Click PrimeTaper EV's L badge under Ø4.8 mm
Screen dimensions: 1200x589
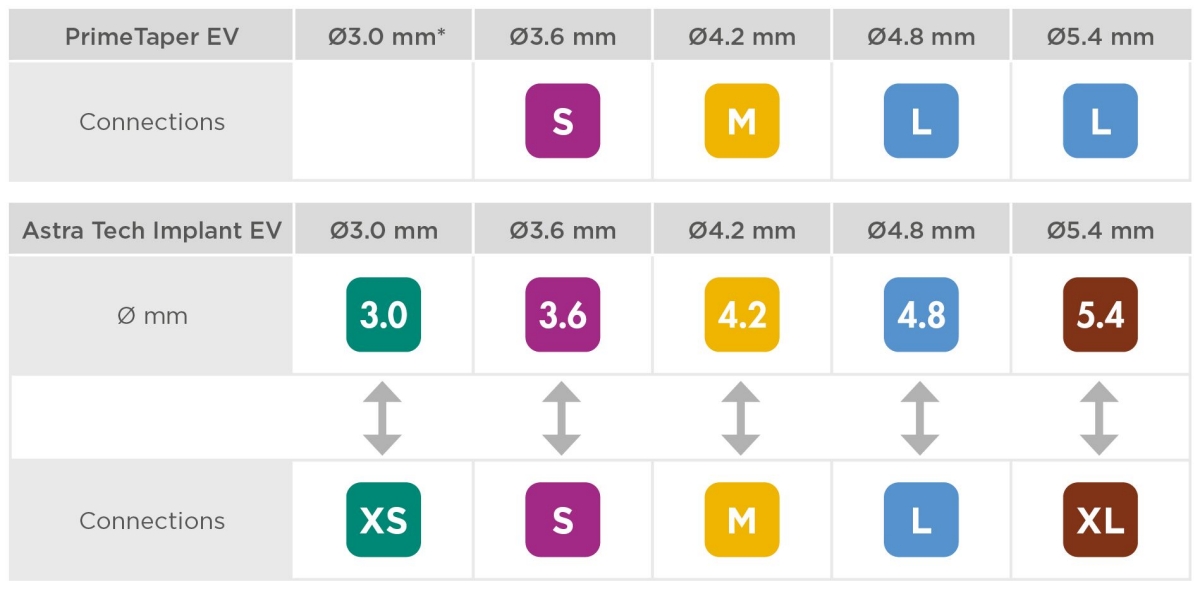pyautogui.click(x=920, y=121)
